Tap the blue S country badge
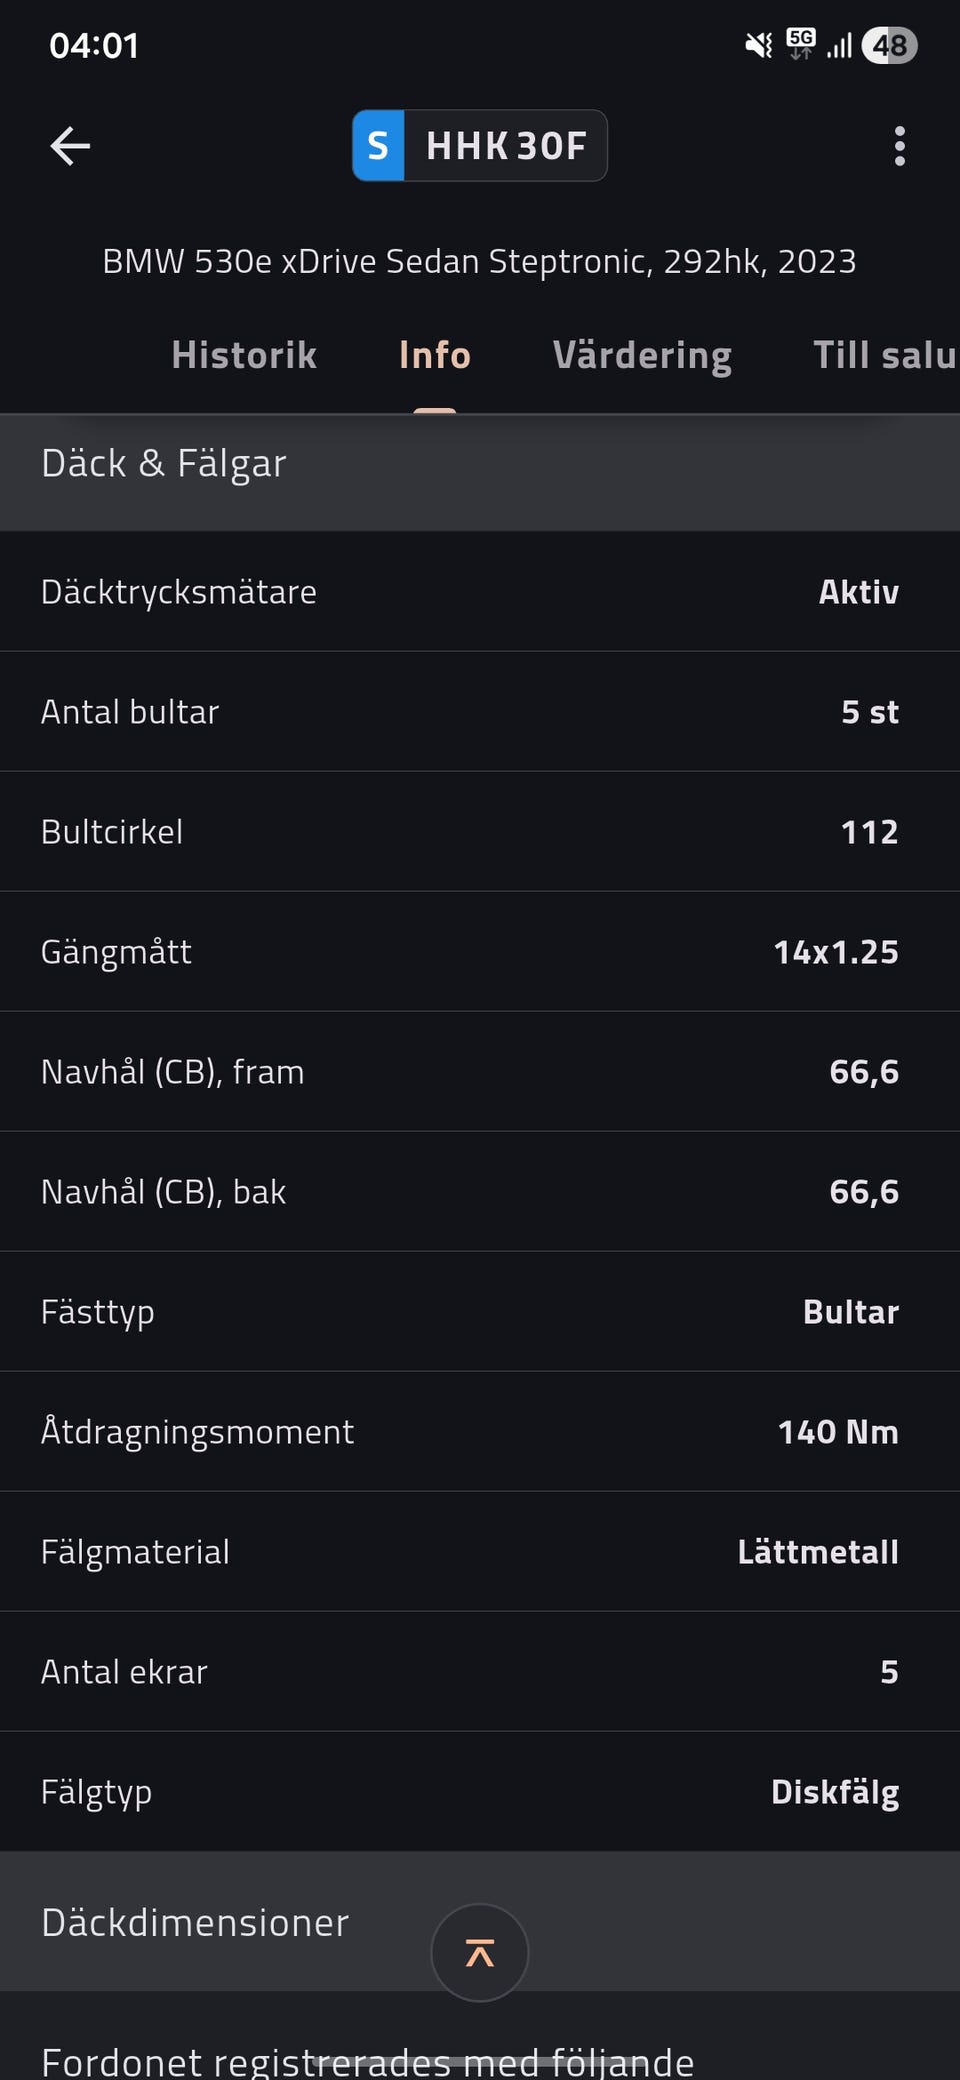The width and height of the screenshot is (960, 2080). [378, 146]
